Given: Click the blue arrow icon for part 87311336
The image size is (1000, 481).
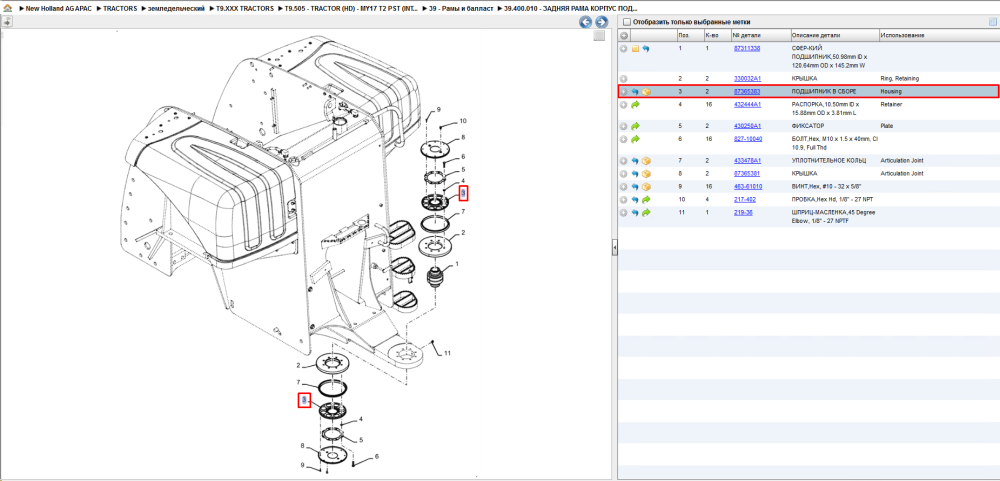Looking at the screenshot, I should pos(645,48).
